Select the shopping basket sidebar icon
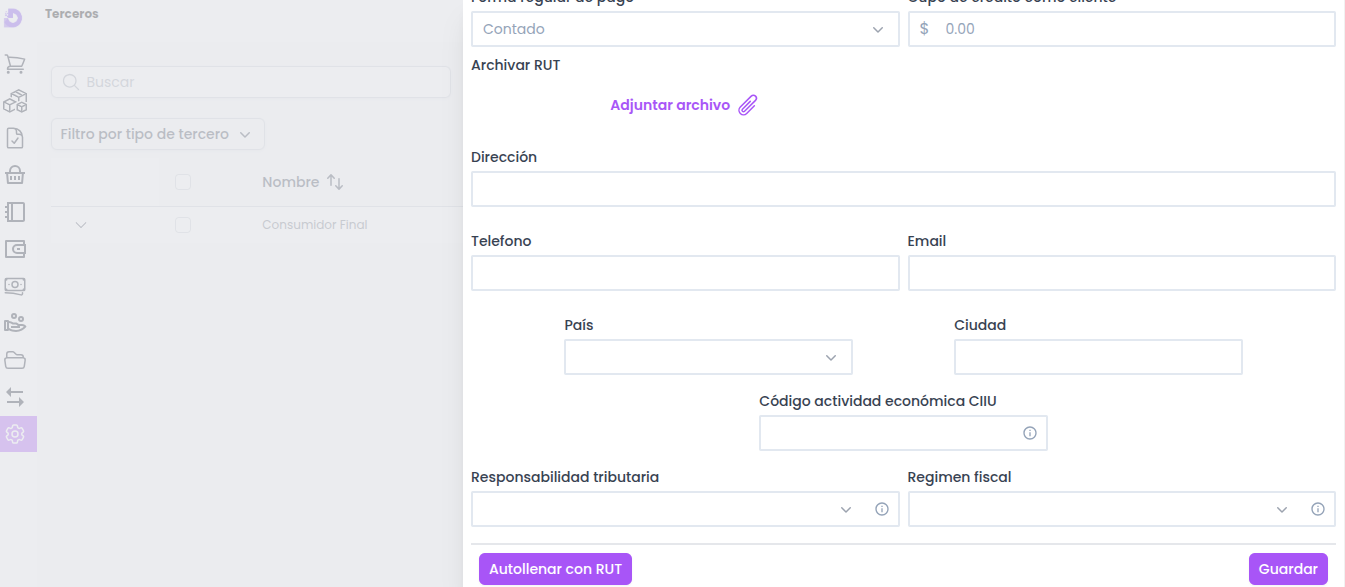Image resolution: width=1345 pixels, height=587 pixels. [x=15, y=175]
